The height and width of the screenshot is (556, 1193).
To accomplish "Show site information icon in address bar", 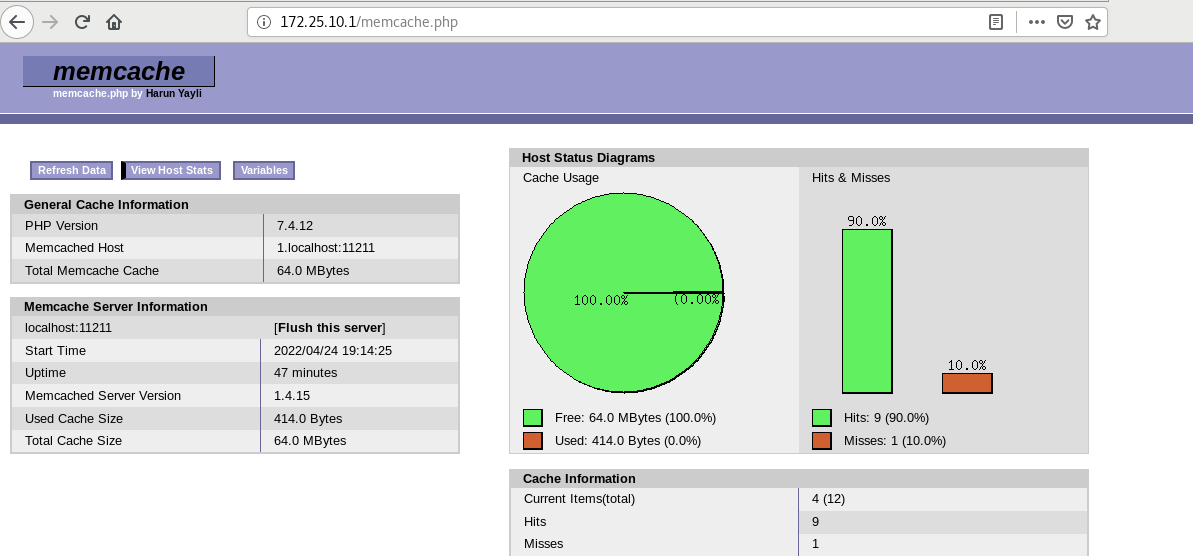I will [x=264, y=22].
